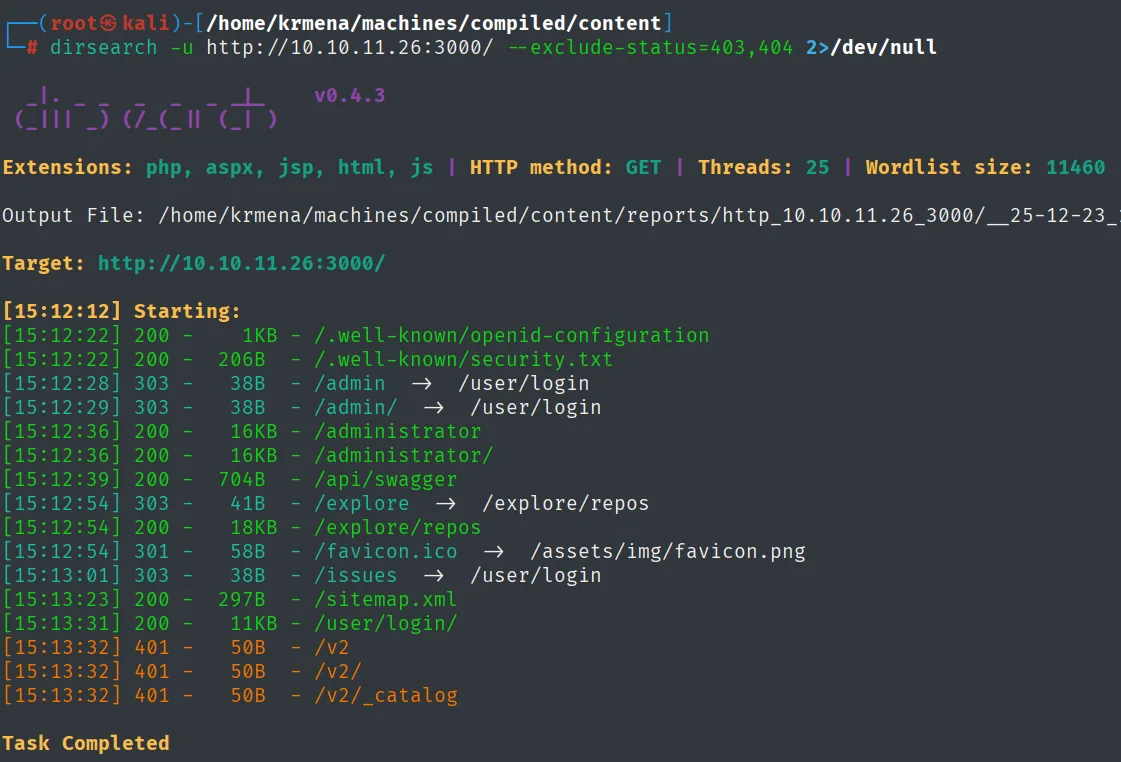Click the Starting timestamp [15:12:12]
The height and width of the screenshot is (762, 1121).
(x=61, y=311)
